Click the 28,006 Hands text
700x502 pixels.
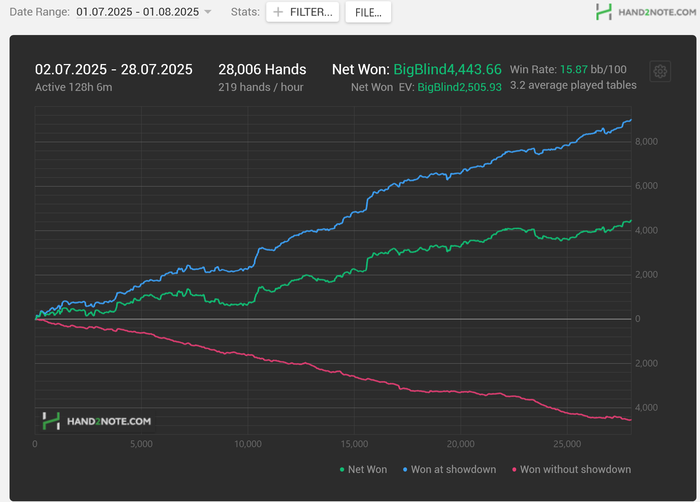coord(262,70)
